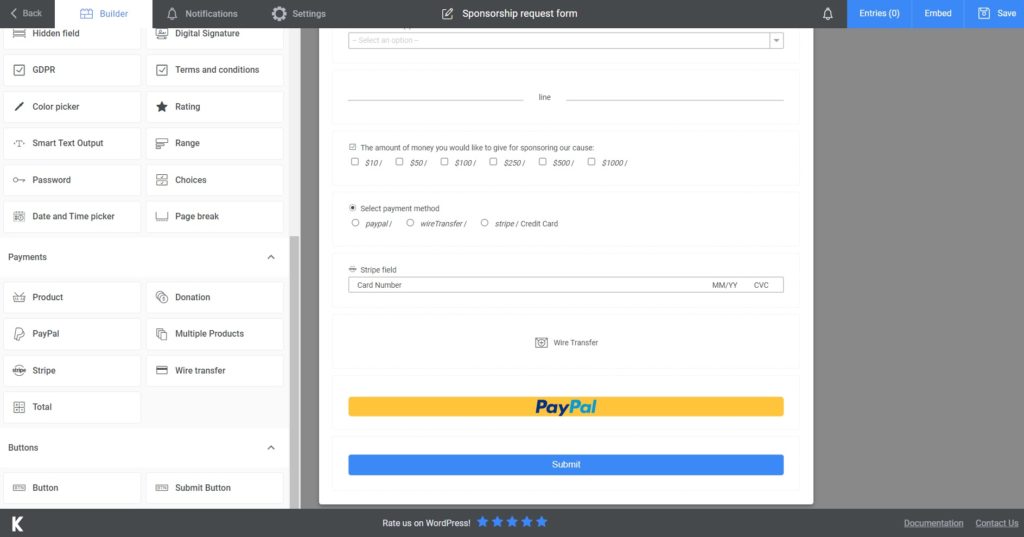Add Digital Signature field

[215, 36]
